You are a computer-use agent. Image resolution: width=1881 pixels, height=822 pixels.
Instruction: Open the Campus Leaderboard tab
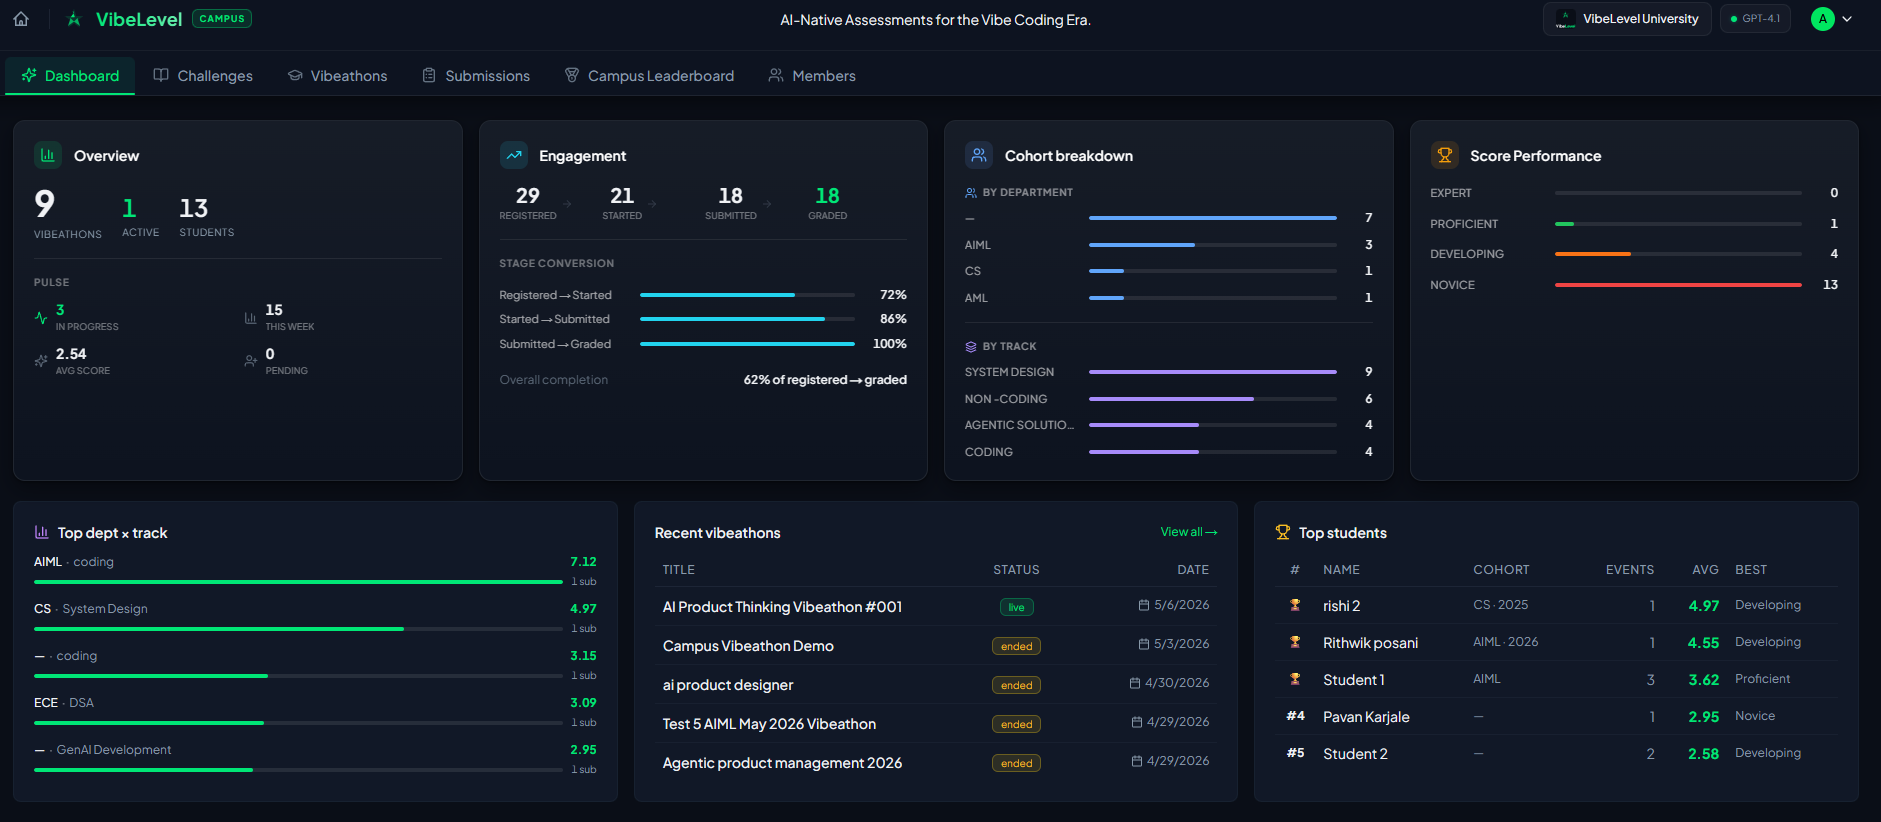(649, 76)
